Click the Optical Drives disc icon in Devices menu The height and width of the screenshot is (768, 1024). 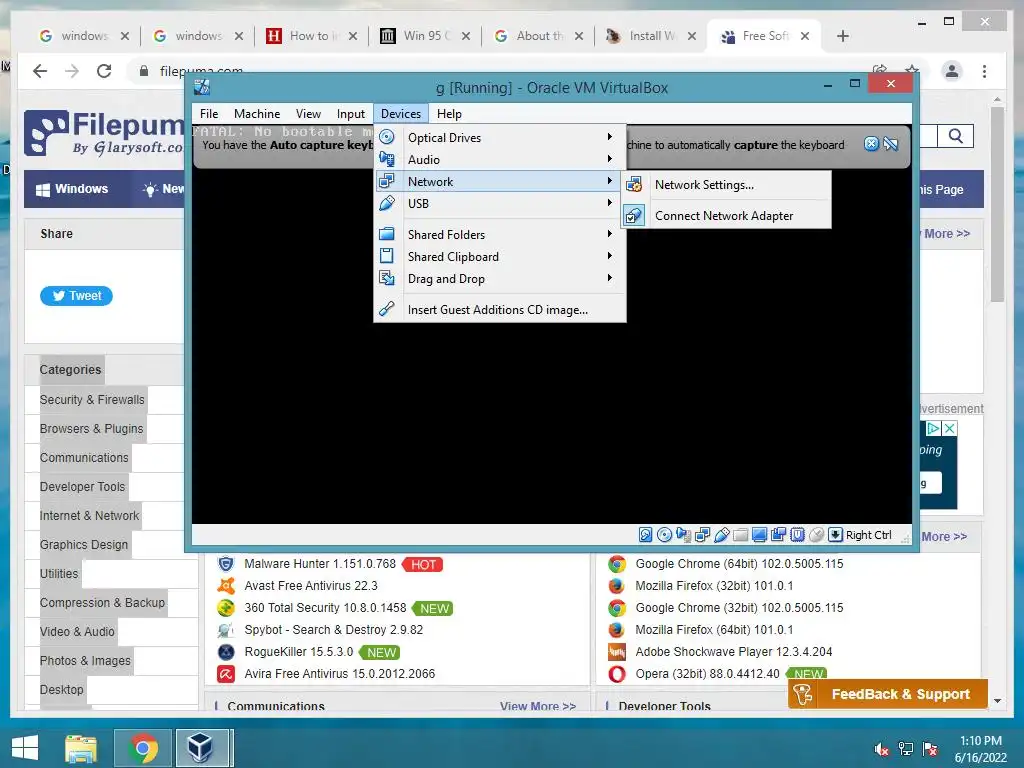coord(387,136)
